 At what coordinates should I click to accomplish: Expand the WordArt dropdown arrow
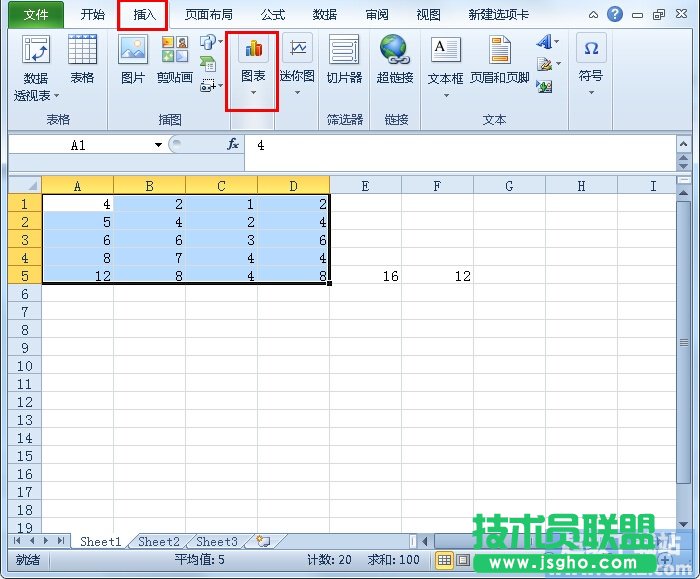tap(557, 42)
